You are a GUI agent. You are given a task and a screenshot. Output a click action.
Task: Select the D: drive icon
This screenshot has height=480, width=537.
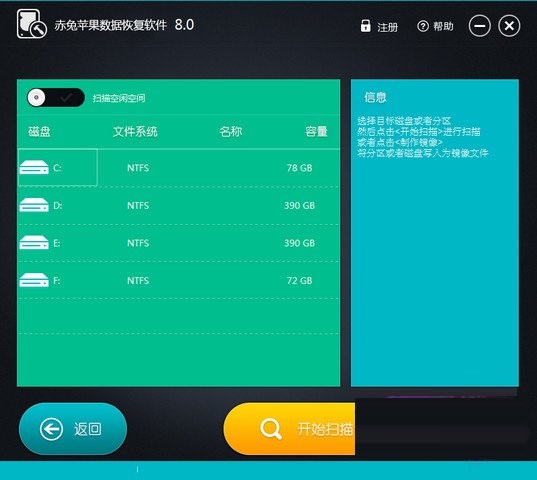tap(34, 205)
